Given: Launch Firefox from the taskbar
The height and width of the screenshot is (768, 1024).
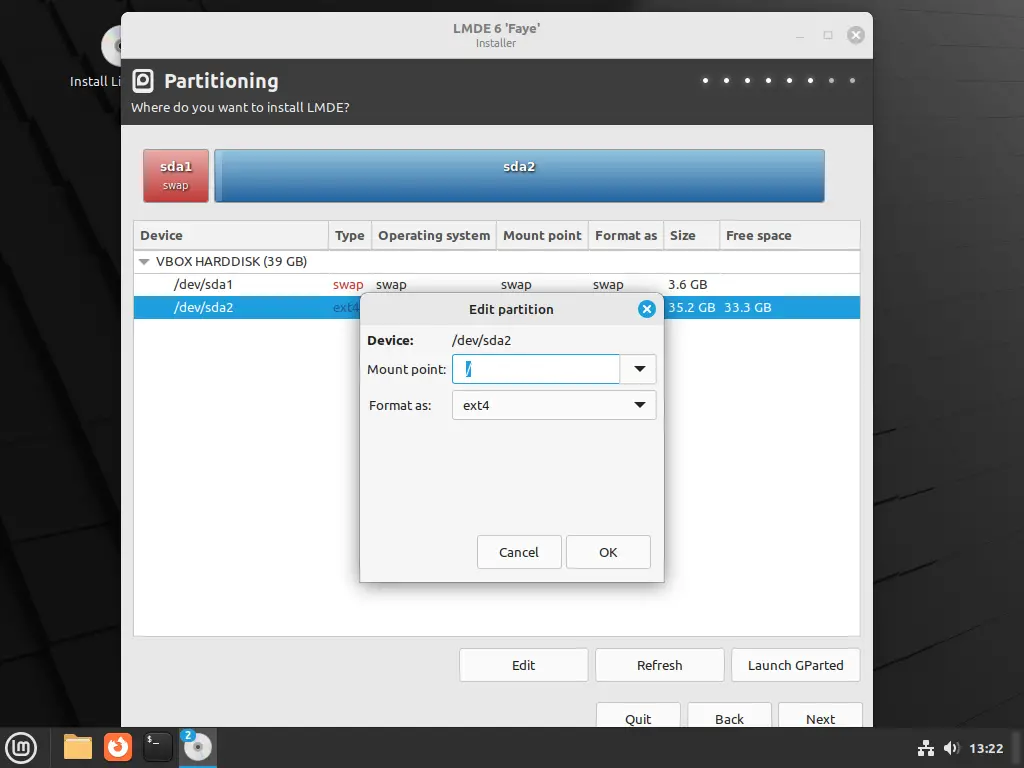Looking at the screenshot, I should tap(118, 747).
